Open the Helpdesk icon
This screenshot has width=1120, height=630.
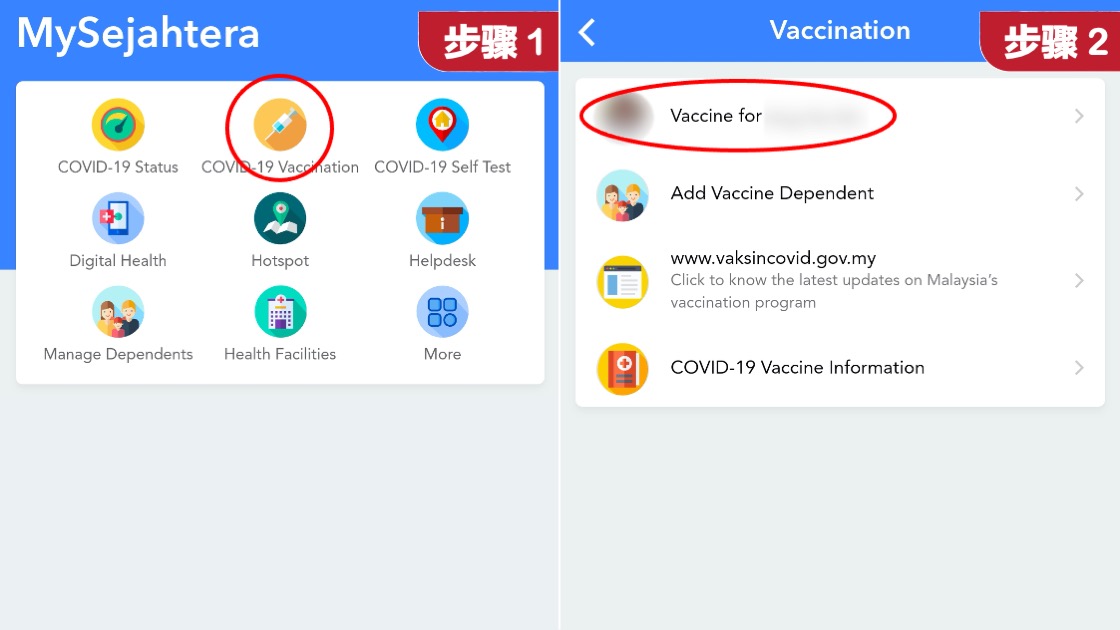[442, 219]
